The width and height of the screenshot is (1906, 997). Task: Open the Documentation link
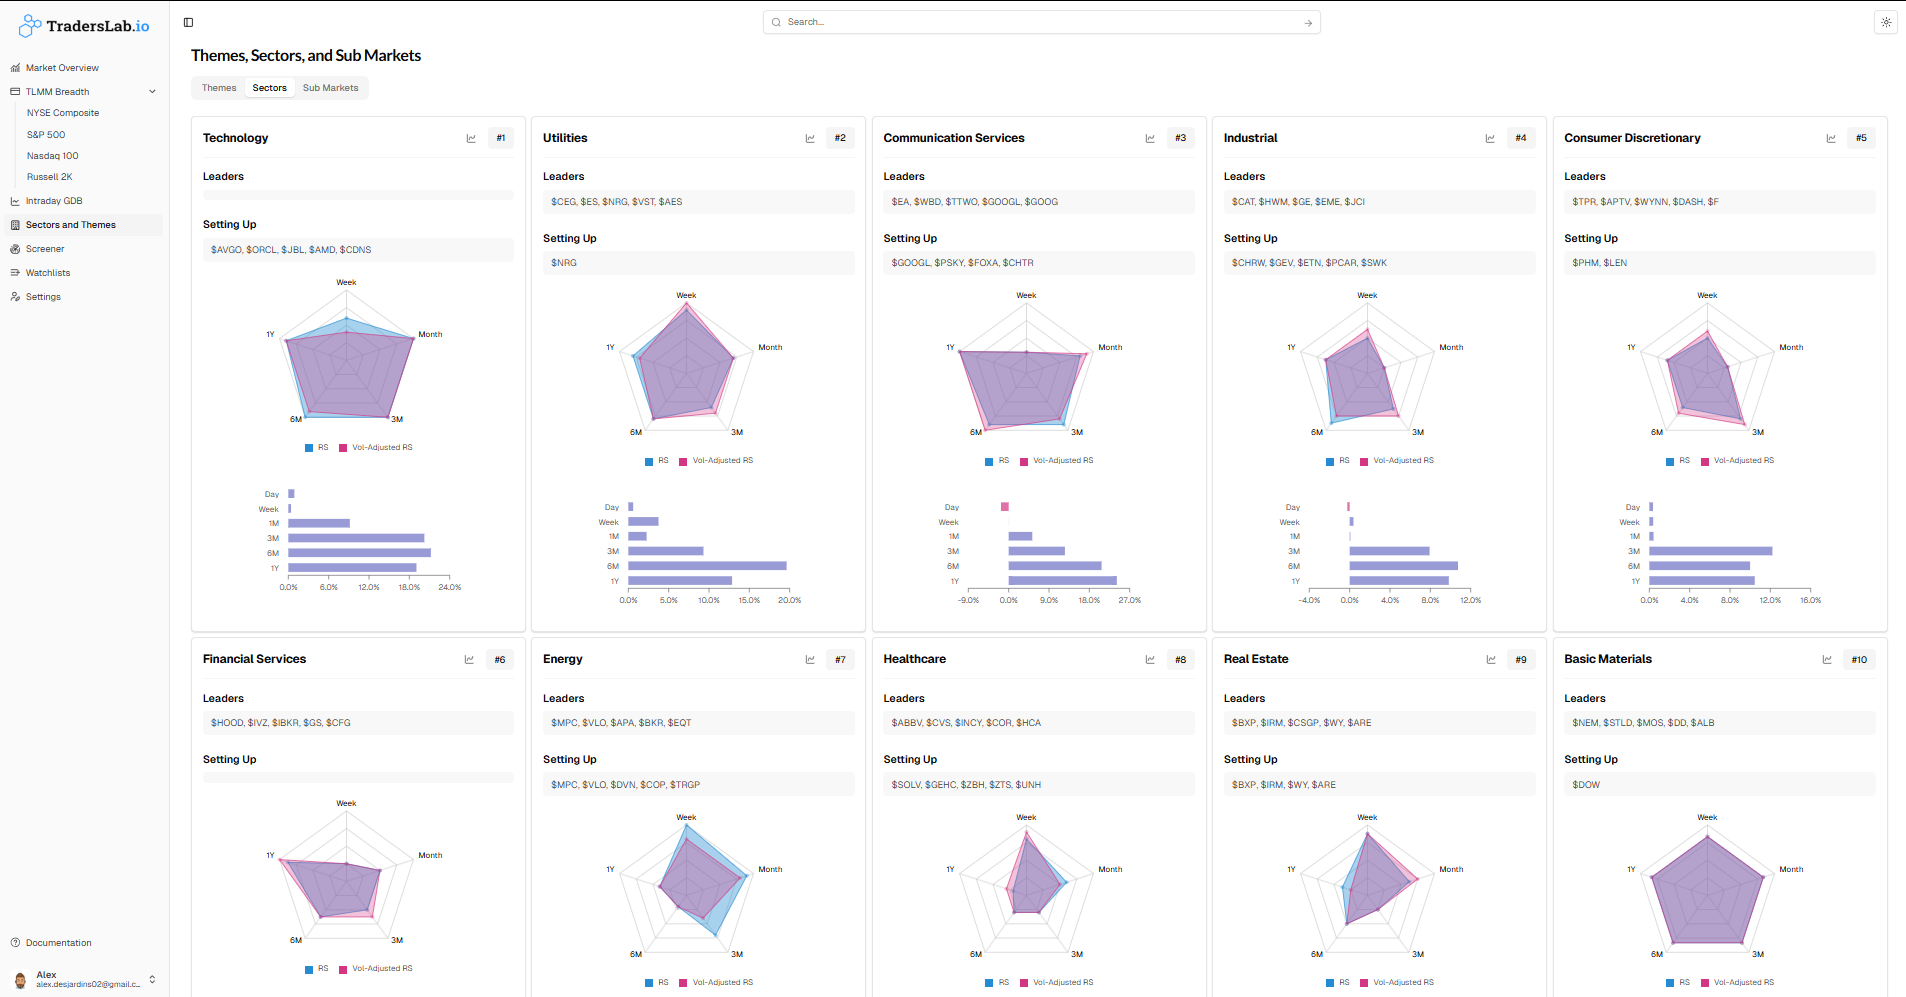(59, 943)
